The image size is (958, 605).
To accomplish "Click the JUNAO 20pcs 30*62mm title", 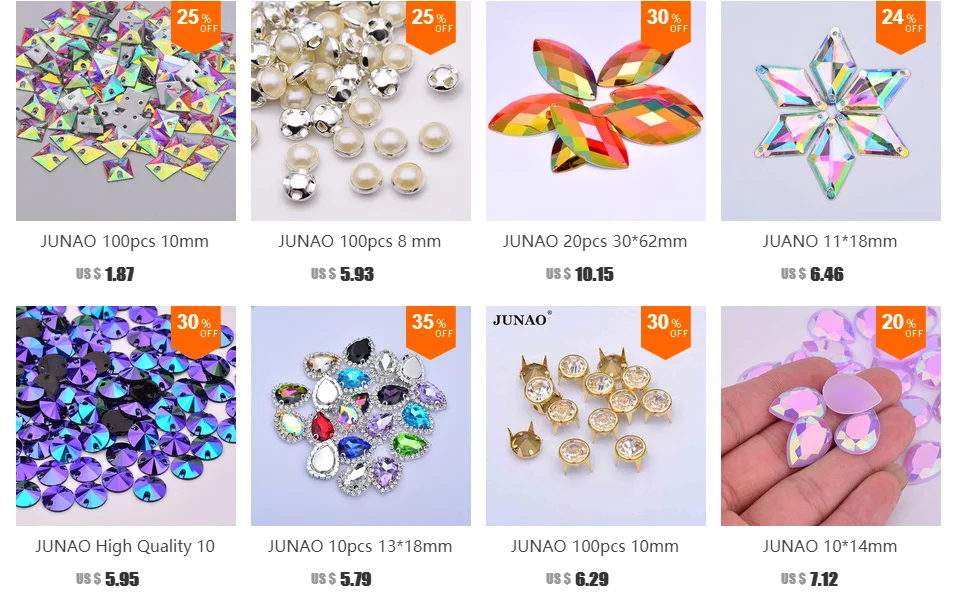I will coord(595,241).
